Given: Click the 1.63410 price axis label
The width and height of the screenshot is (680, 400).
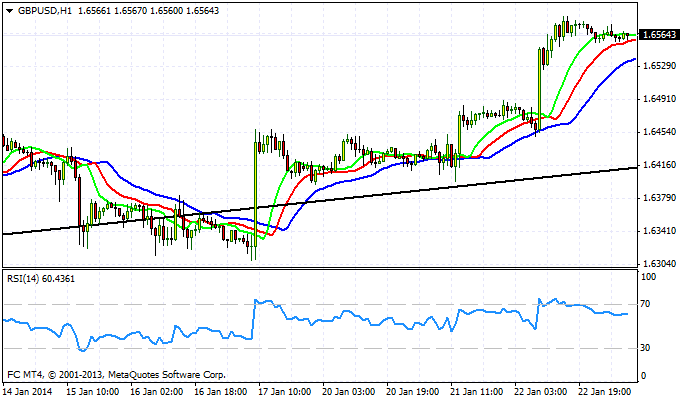Looking at the screenshot, I should pos(660,231).
